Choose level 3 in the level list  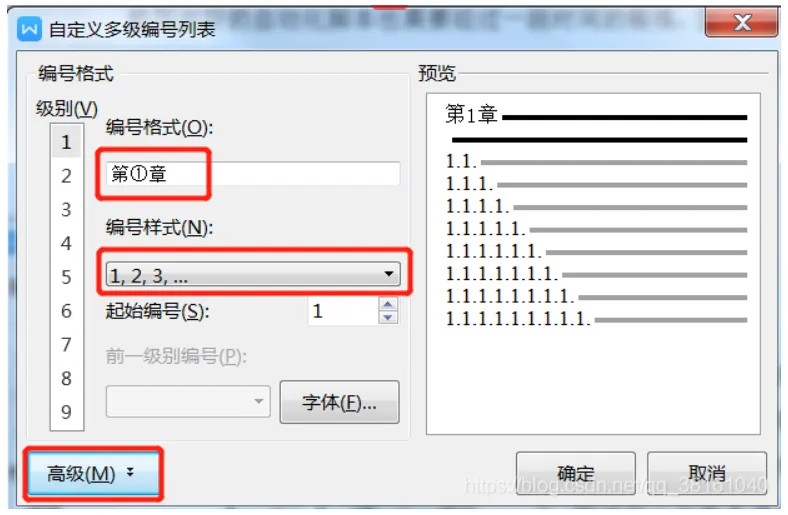pyautogui.click(x=66, y=210)
